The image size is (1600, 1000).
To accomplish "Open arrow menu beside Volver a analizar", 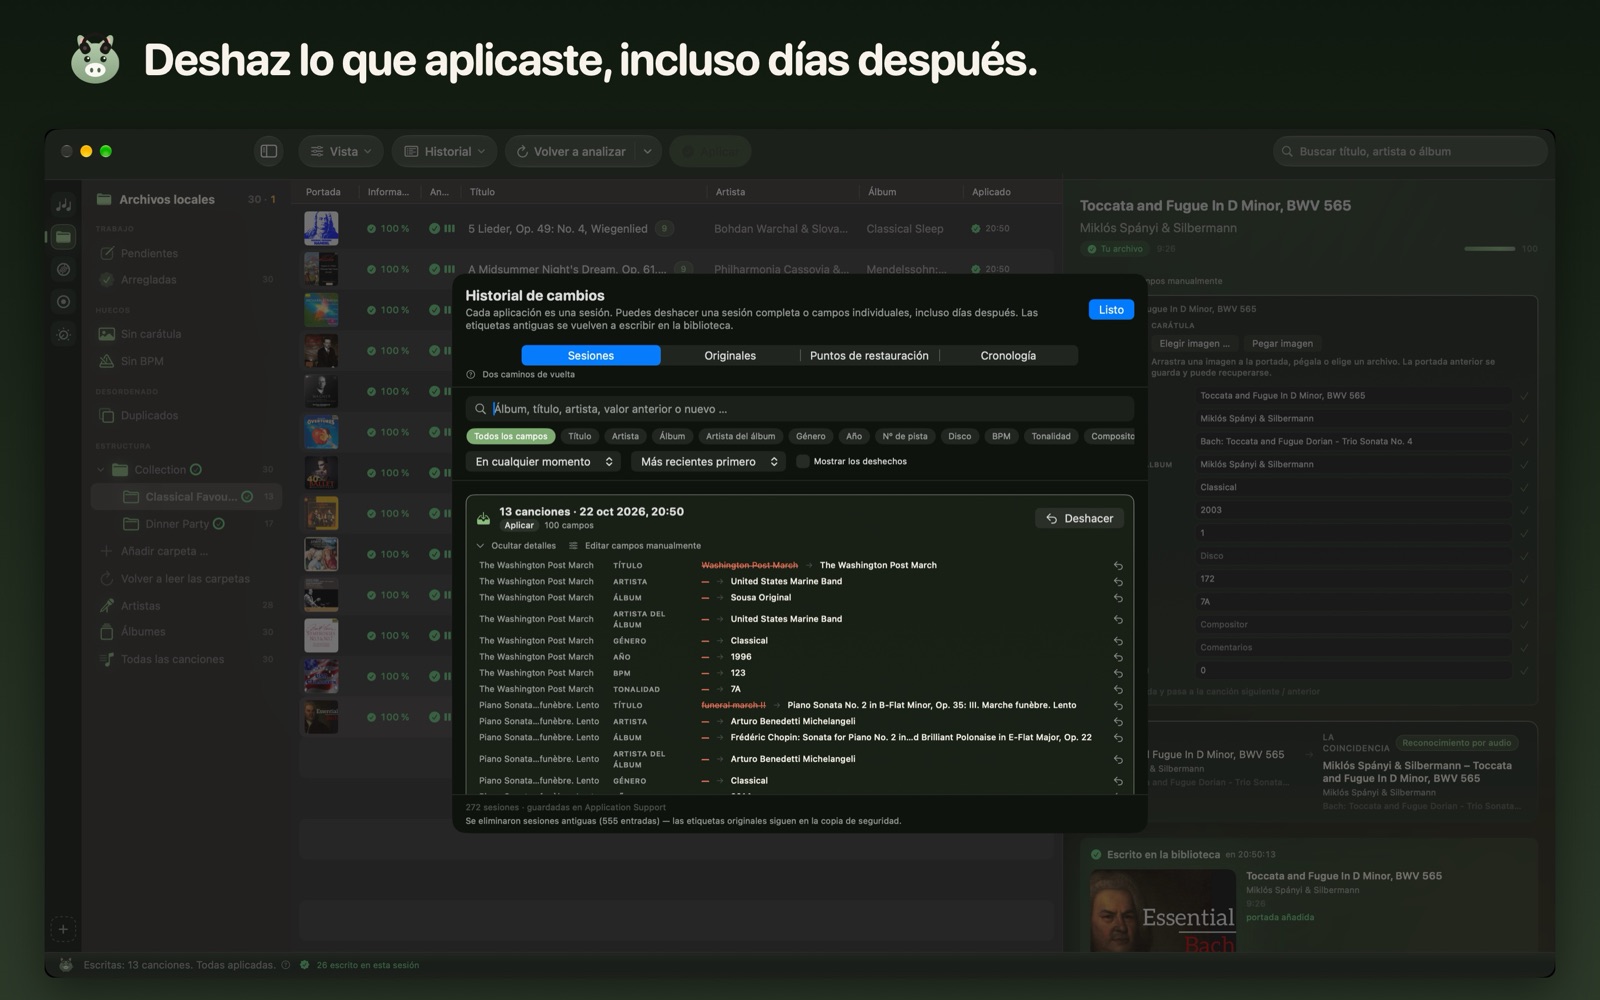I will (x=648, y=151).
